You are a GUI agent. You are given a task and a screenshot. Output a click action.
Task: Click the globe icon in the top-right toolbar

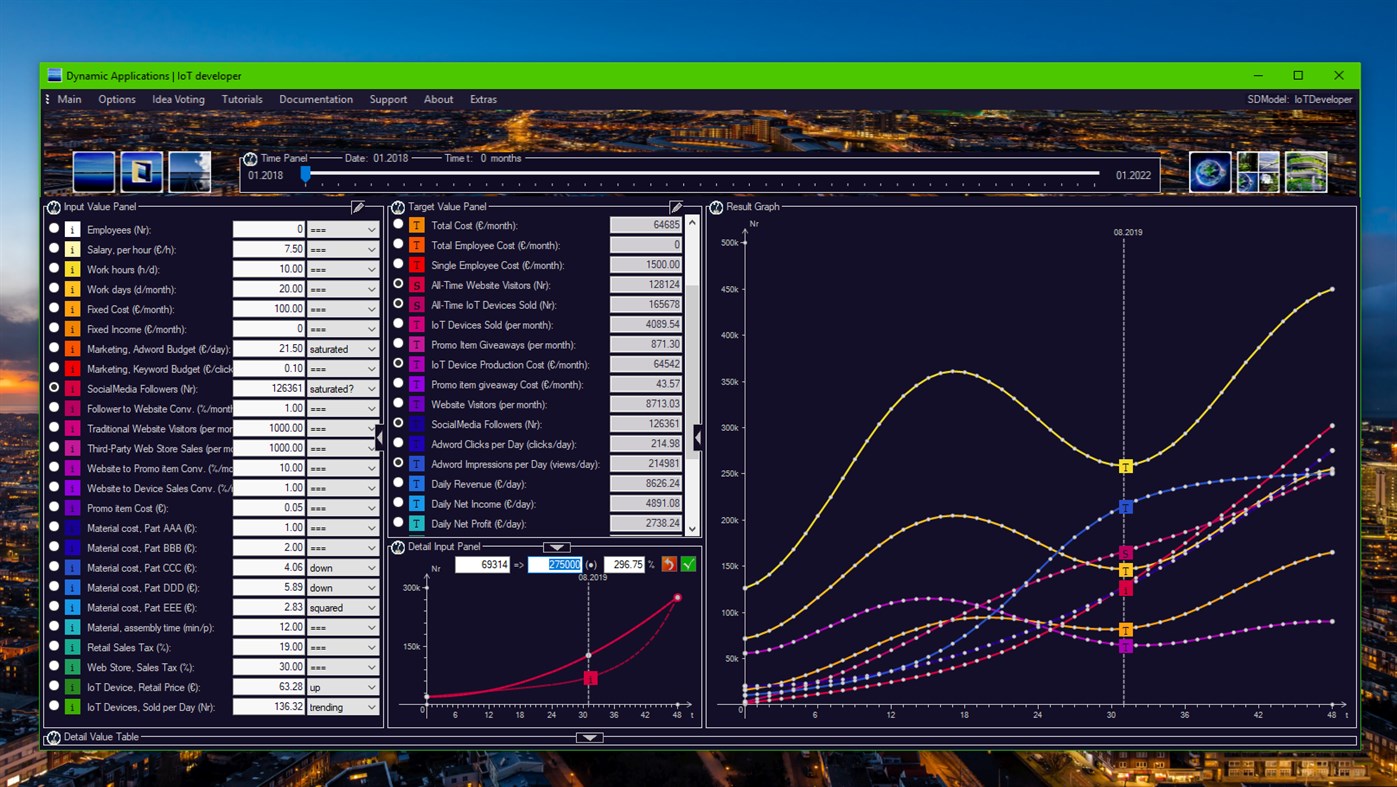click(1209, 171)
